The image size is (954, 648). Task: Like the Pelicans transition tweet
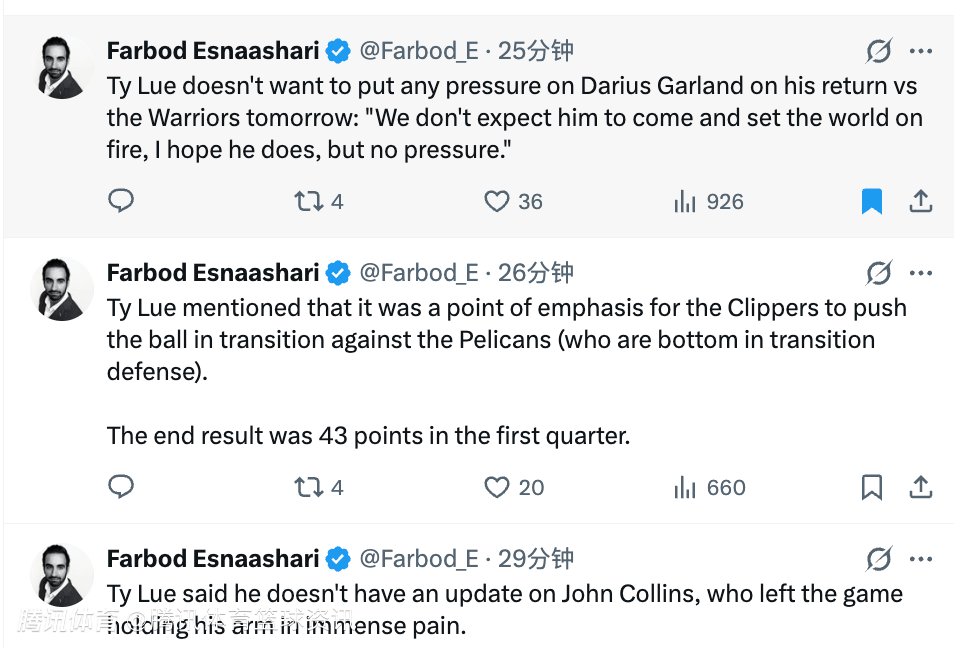(x=497, y=487)
